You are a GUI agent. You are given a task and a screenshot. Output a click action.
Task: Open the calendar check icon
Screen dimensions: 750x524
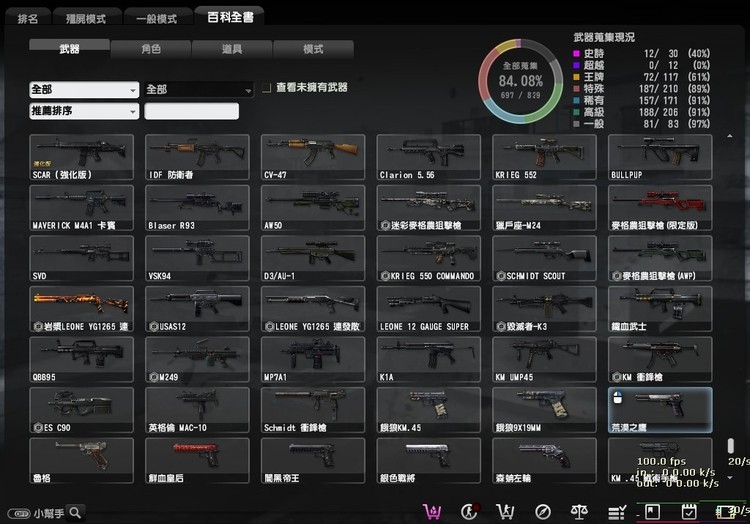pyautogui.click(x=689, y=512)
